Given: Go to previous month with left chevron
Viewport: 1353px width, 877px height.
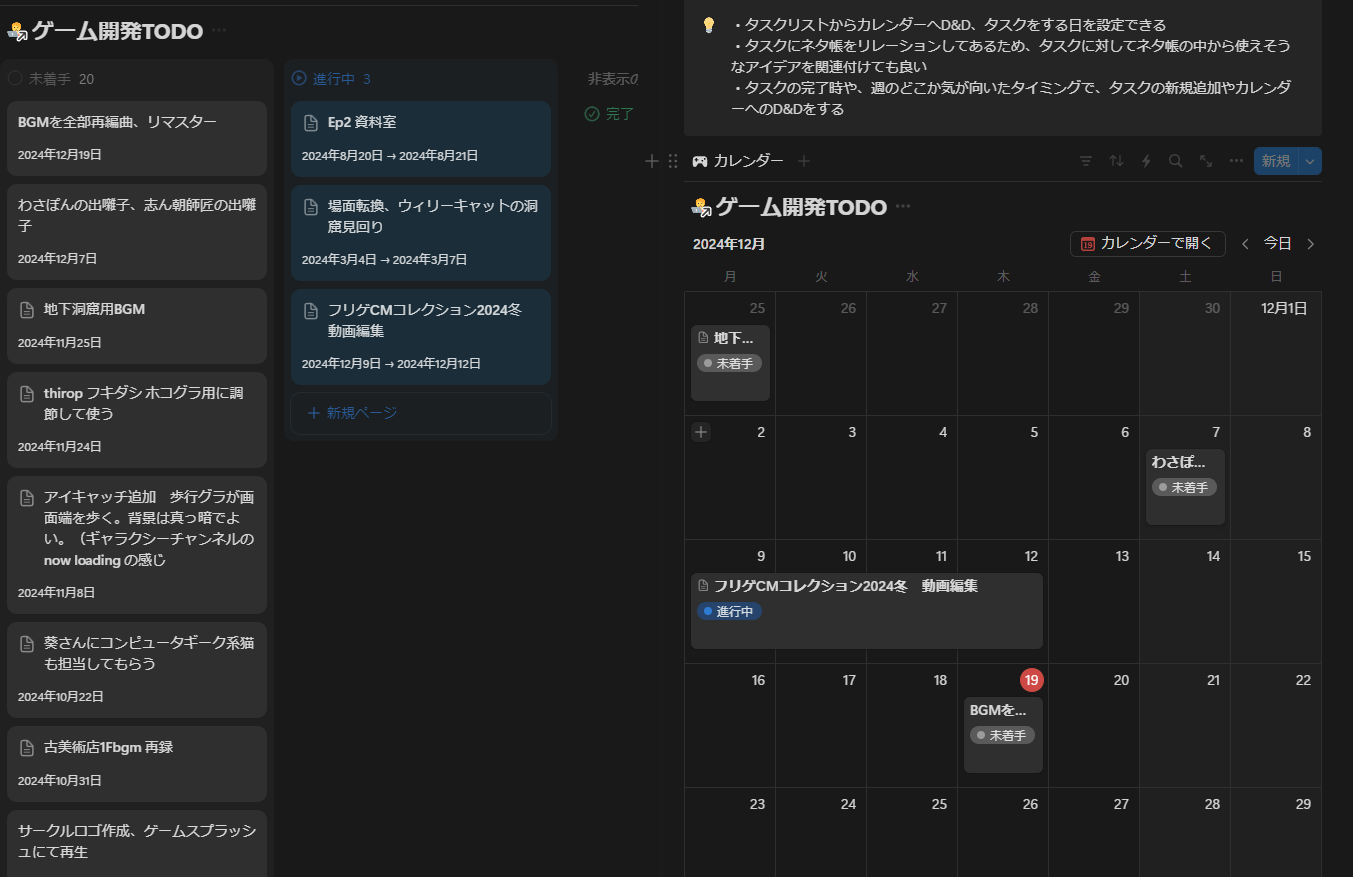Looking at the screenshot, I should click(1245, 244).
